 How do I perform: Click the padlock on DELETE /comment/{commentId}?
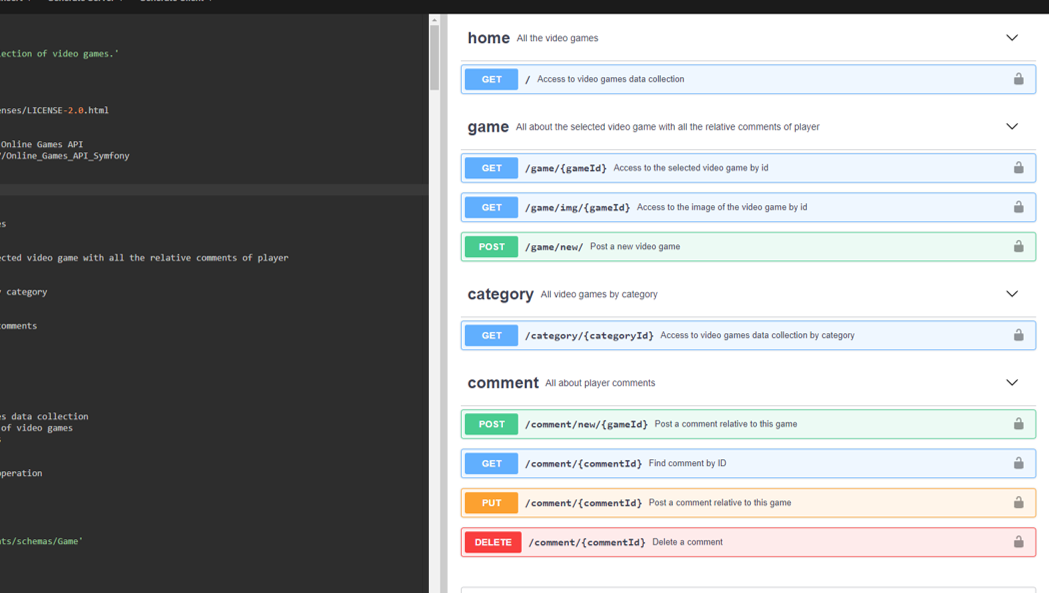pos(1019,541)
